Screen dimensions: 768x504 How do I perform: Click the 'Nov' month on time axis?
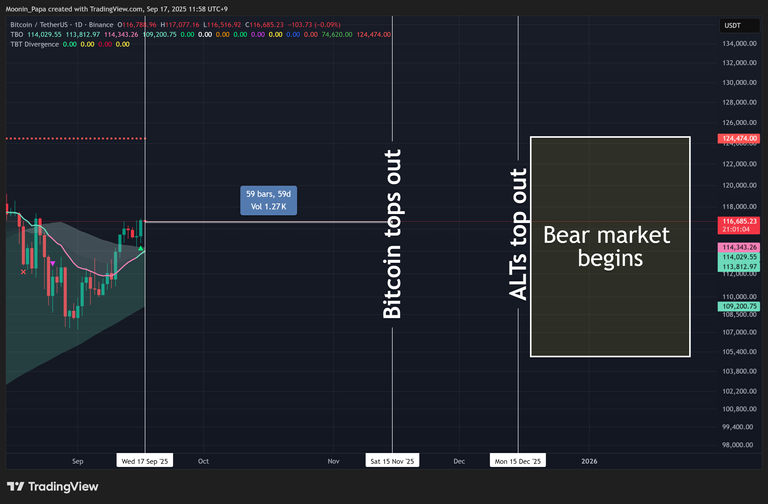pos(334,461)
